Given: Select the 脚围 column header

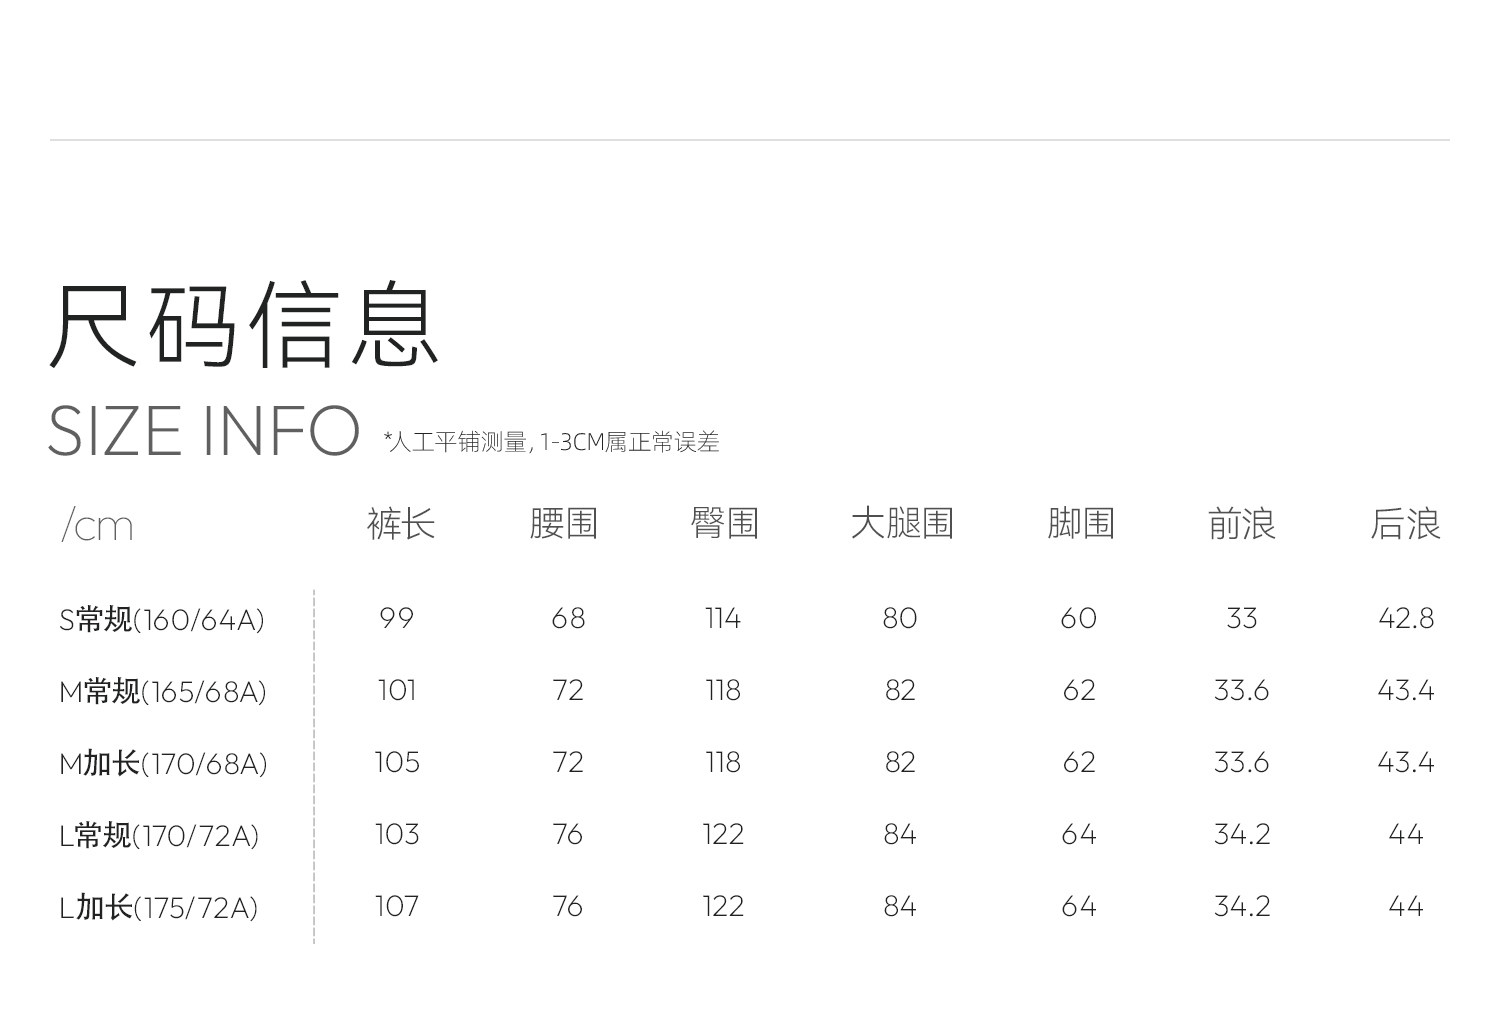Looking at the screenshot, I should (1080, 524).
